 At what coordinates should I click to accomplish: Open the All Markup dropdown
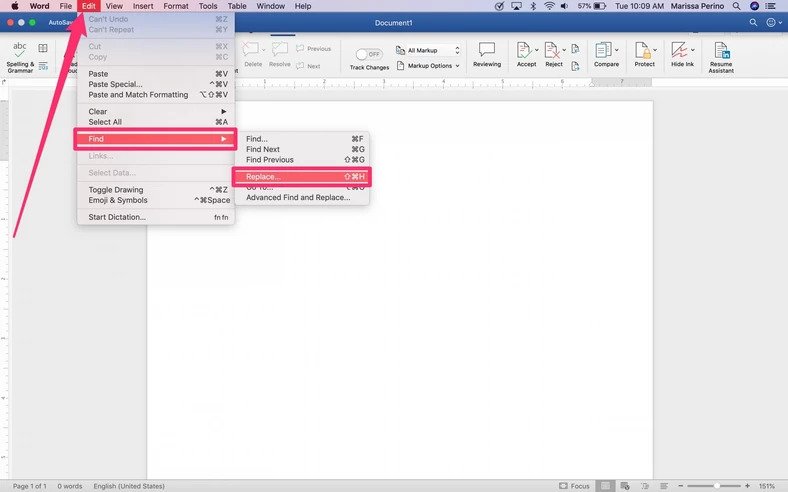(x=428, y=50)
